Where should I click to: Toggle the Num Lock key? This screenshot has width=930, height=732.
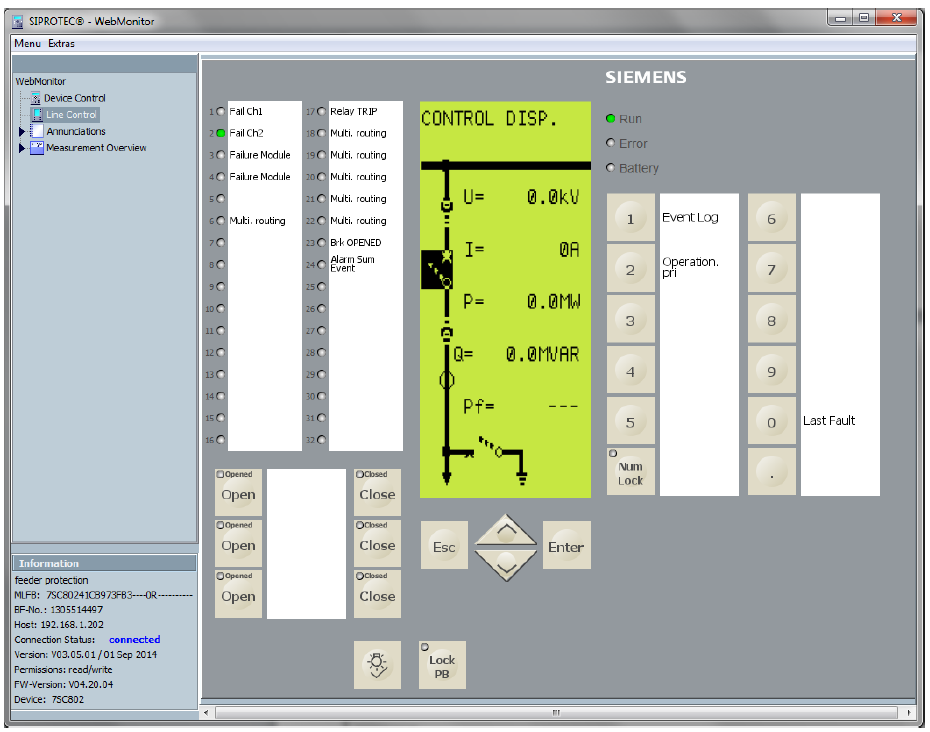(x=630, y=471)
